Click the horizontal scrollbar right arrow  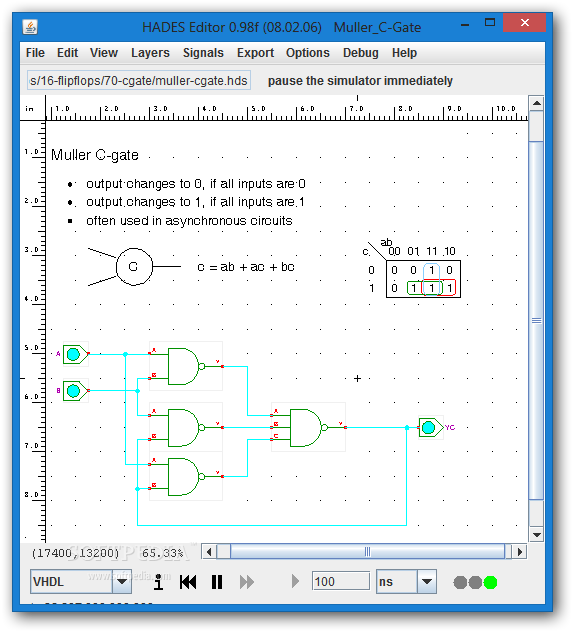[519, 552]
